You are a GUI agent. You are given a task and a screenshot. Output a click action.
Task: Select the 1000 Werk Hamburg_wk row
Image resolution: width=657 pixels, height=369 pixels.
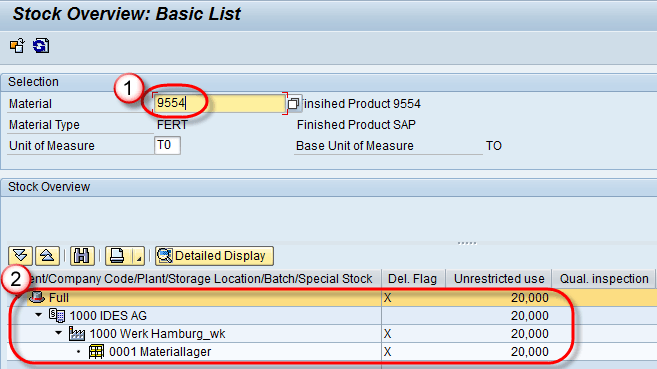[332, 333]
